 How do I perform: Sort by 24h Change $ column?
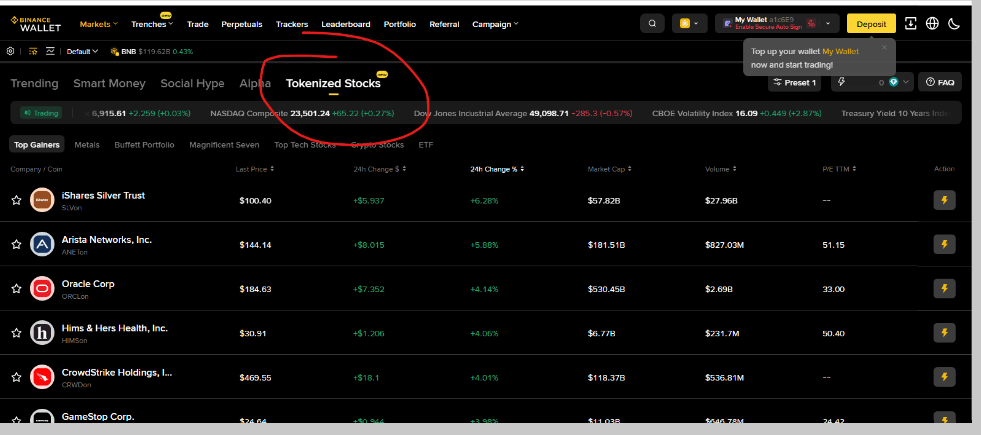point(380,169)
